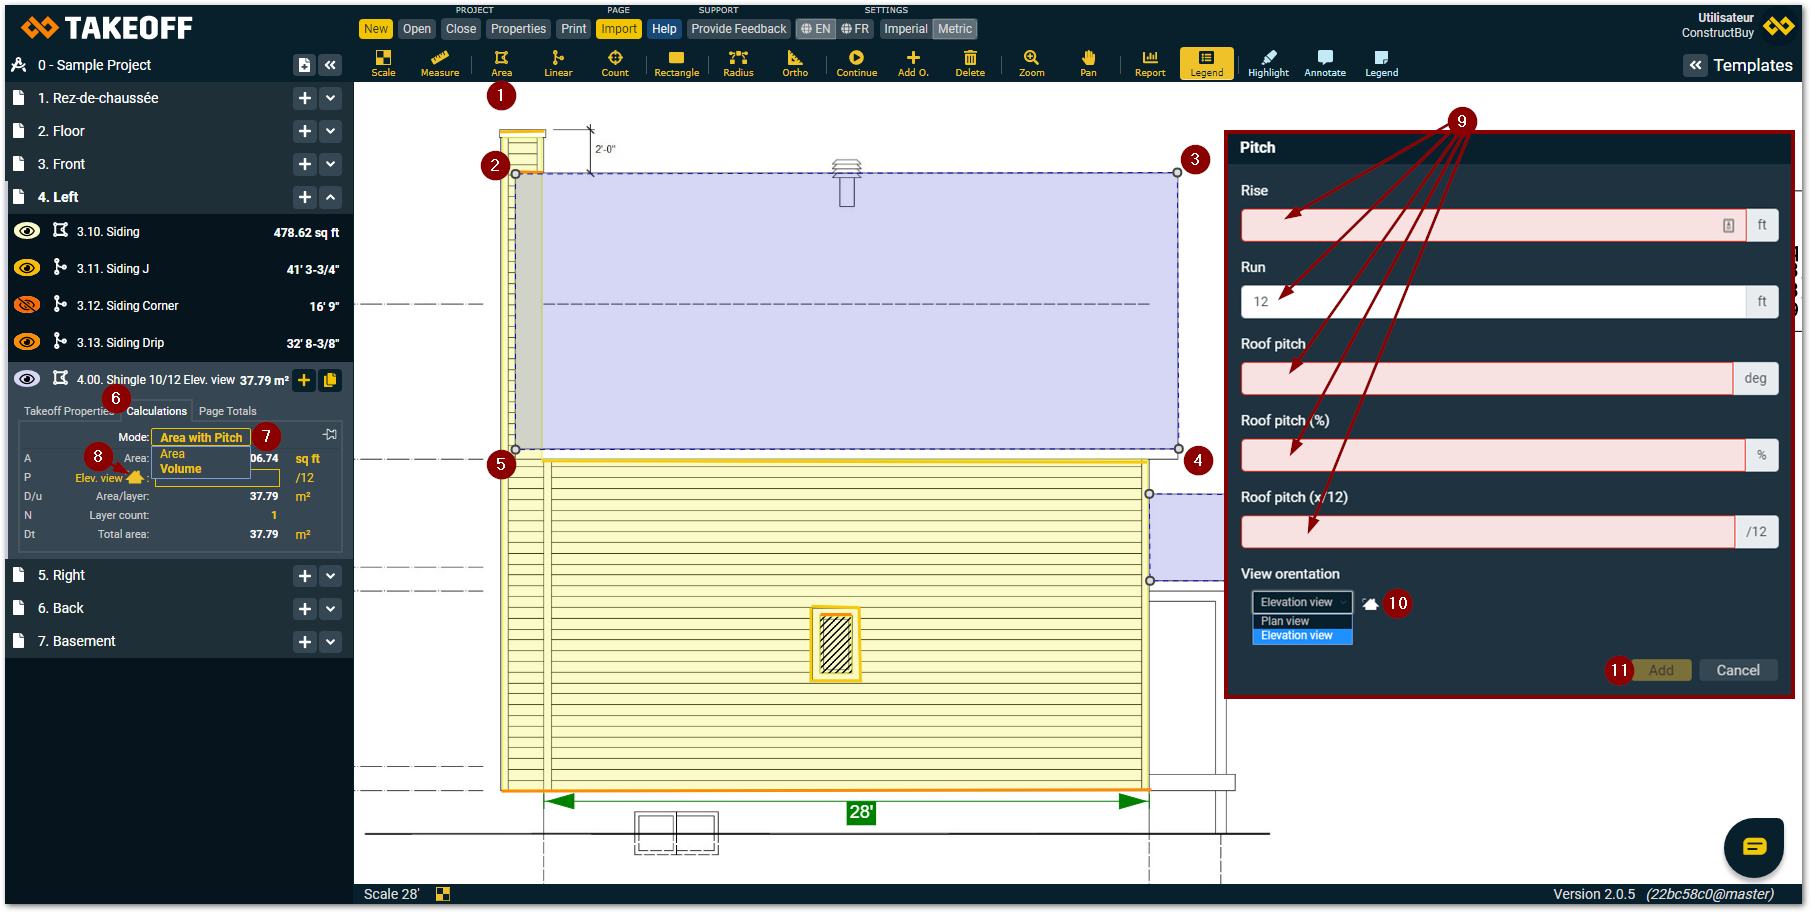Choose the Area drawing tool
This screenshot has height=913, width=1811.
[x=501, y=63]
